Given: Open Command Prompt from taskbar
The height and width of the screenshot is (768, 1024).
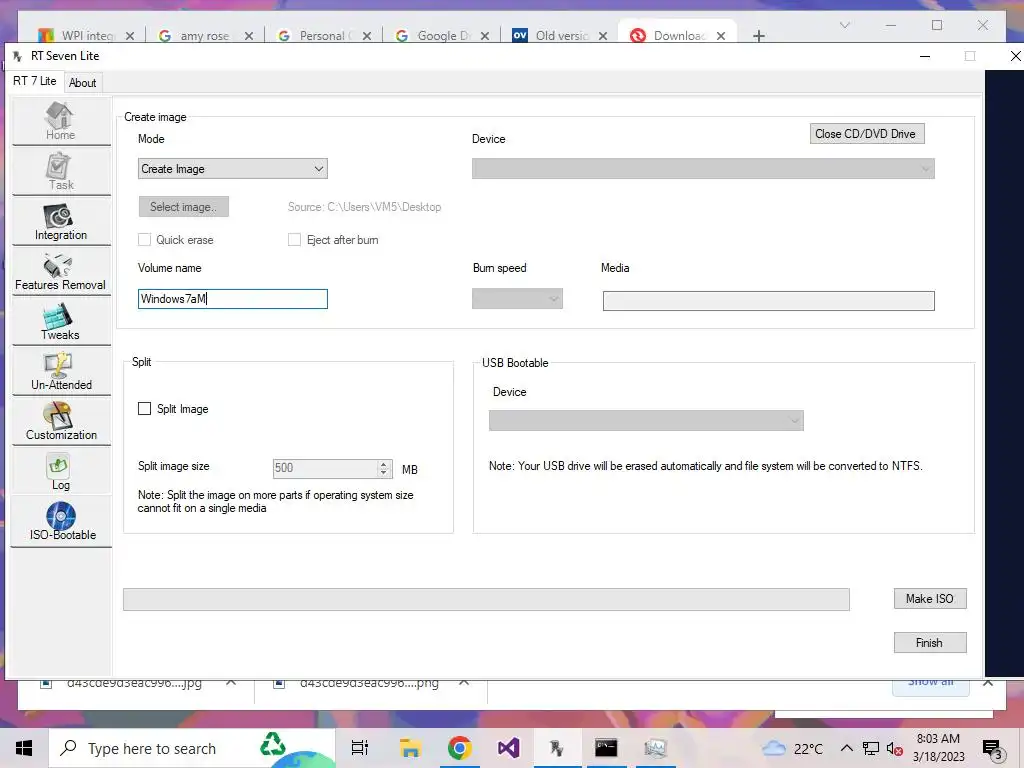Looking at the screenshot, I should [606, 748].
